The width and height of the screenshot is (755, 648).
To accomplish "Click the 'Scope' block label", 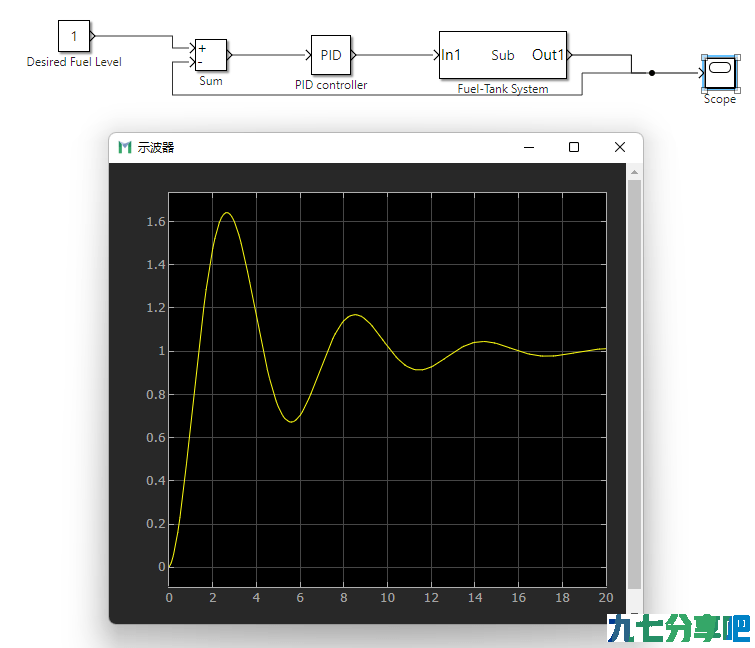I will pos(720,99).
